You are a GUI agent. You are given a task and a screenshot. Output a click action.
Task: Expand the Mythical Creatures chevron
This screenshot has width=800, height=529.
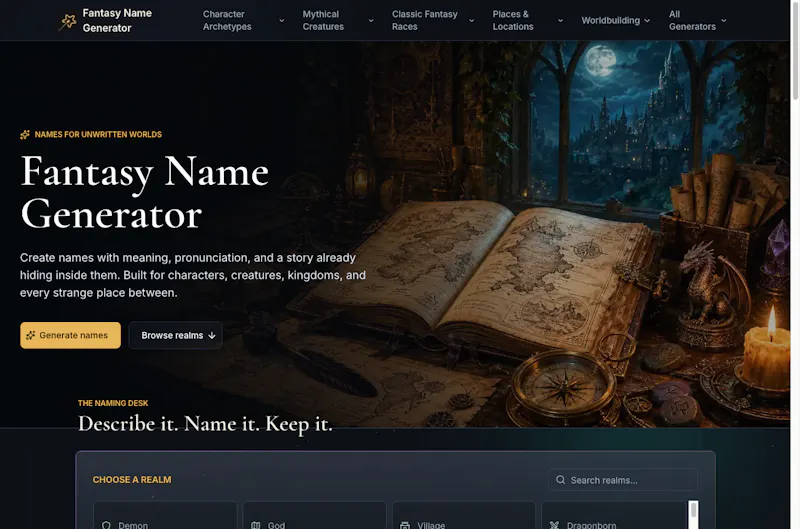[x=371, y=20]
